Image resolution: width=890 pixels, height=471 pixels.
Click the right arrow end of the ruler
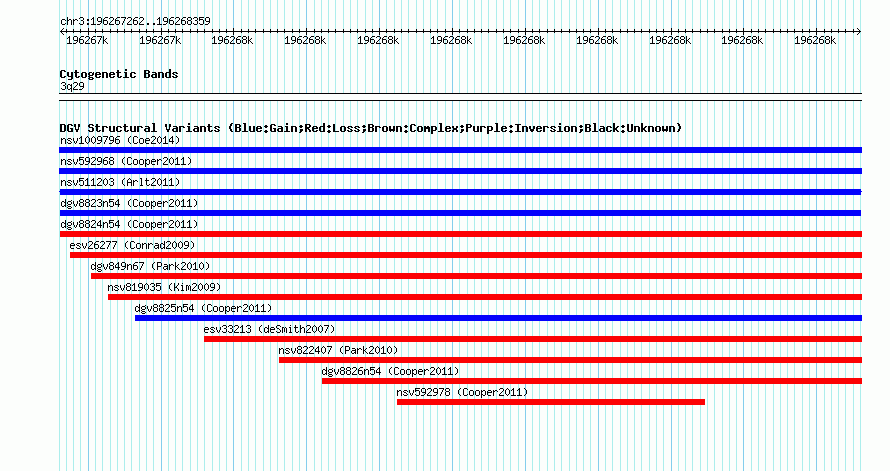tap(859, 32)
